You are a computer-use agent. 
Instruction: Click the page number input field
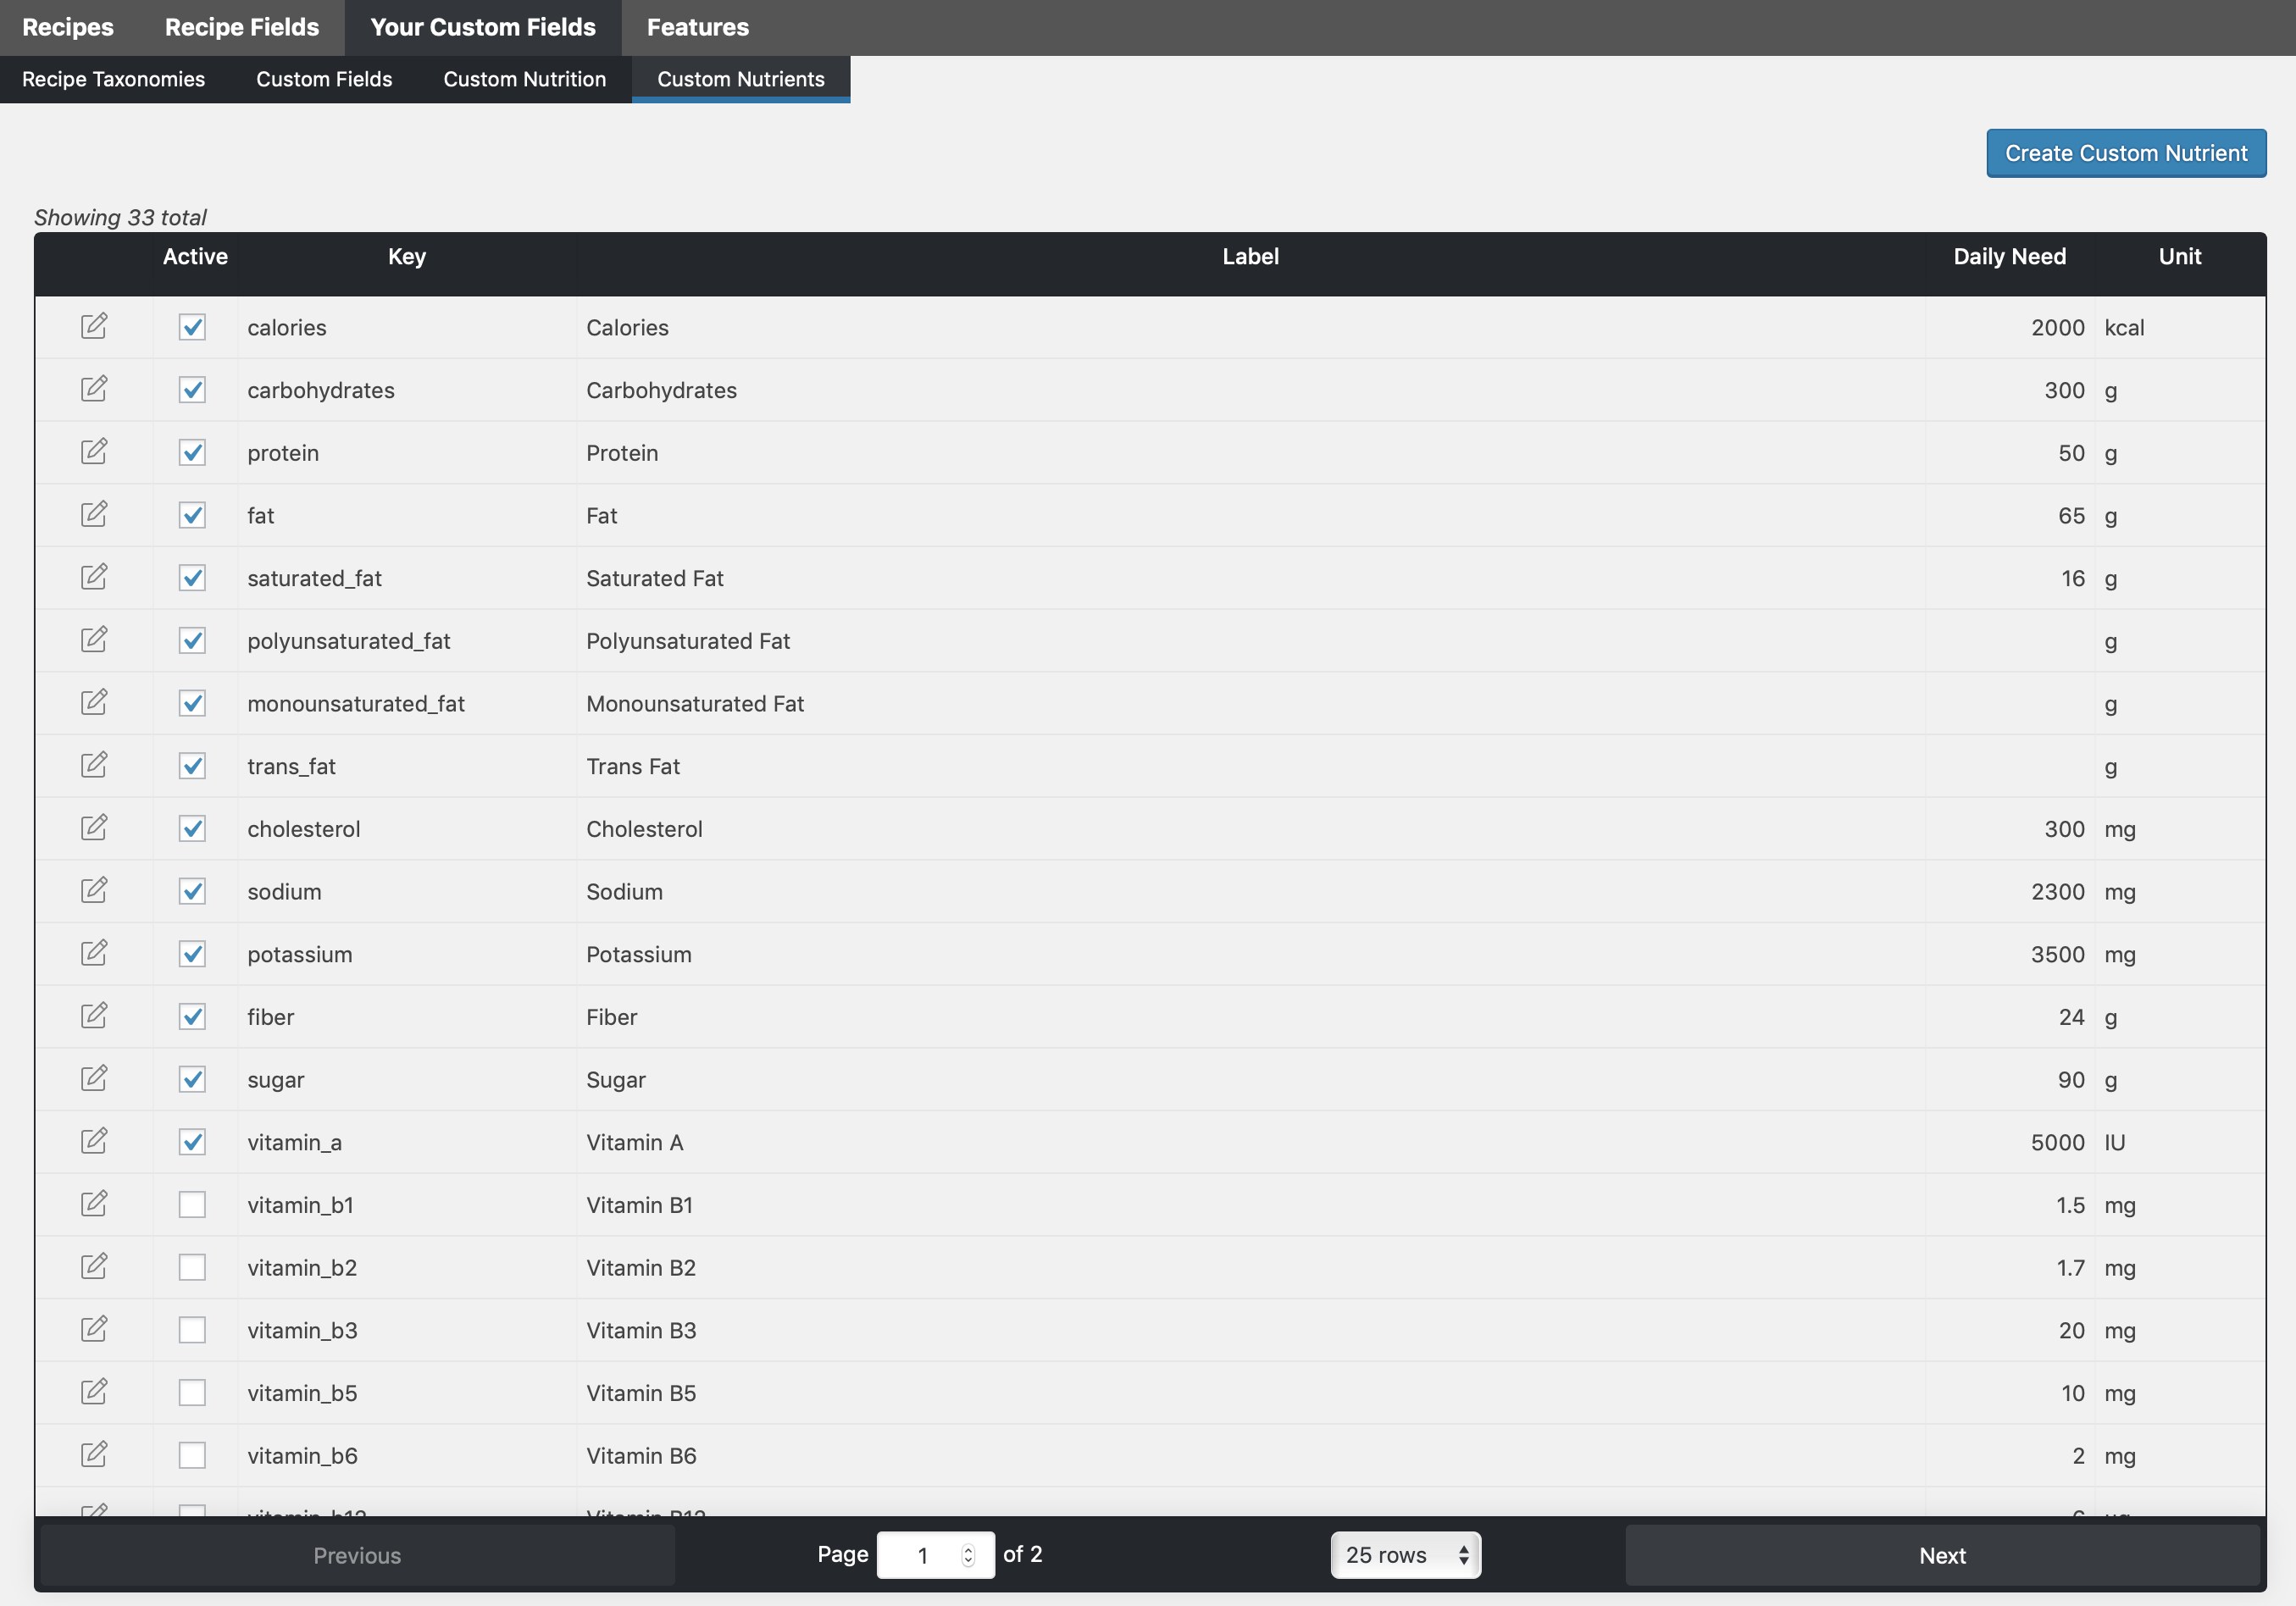(x=921, y=1555)
